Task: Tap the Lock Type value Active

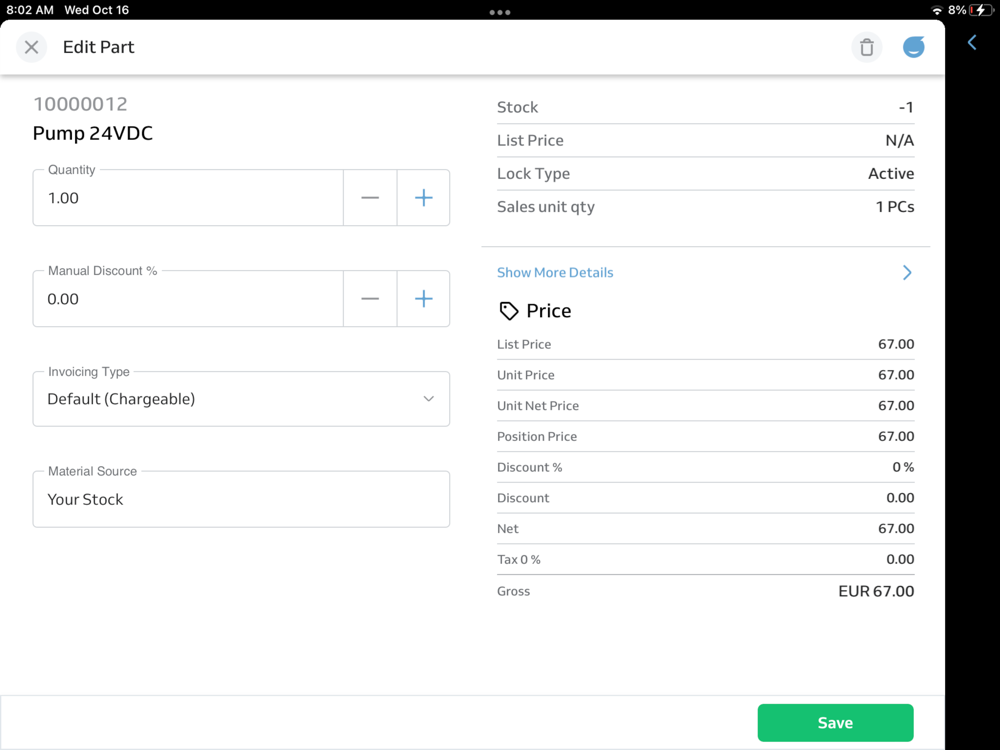Action: (891, 173)
